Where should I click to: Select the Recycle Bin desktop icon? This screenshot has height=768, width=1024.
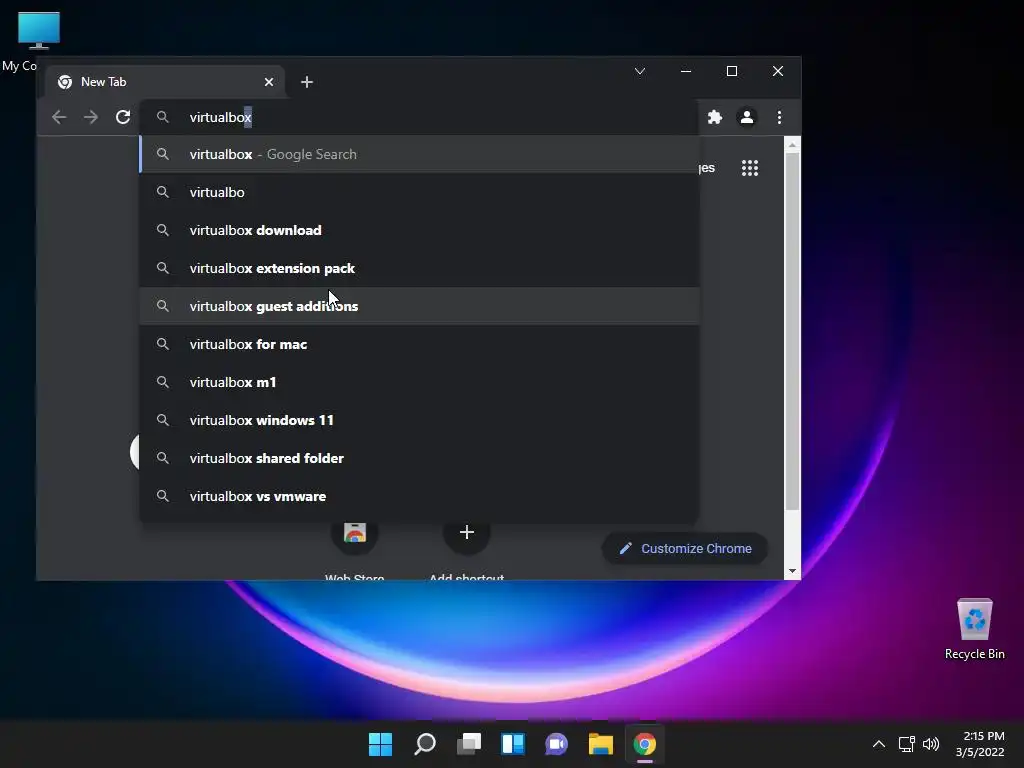(974, 629)
